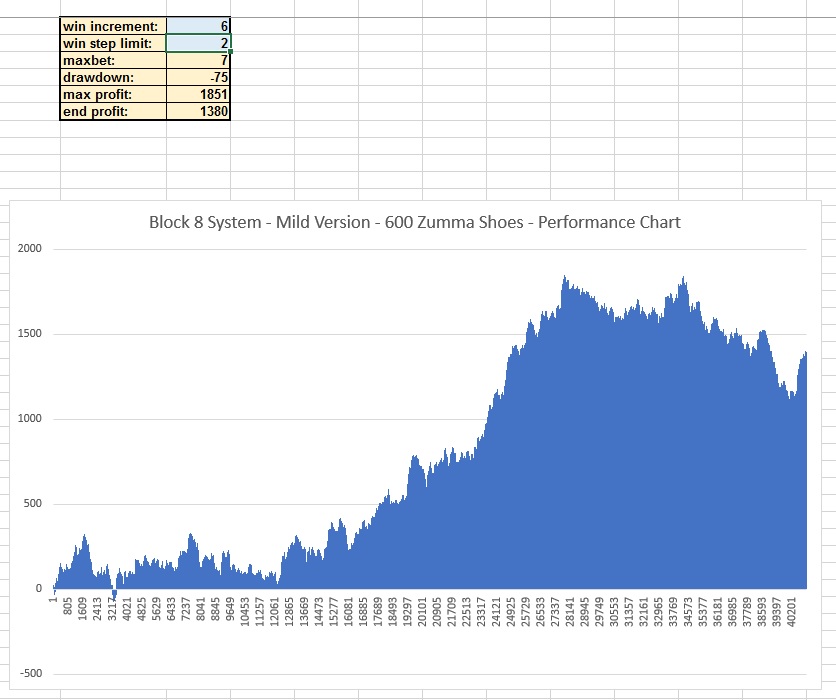The height and width of the screenshot is (700, 836).
Task: Click the fill handle on the selected cell
Action: click(231, 51)
